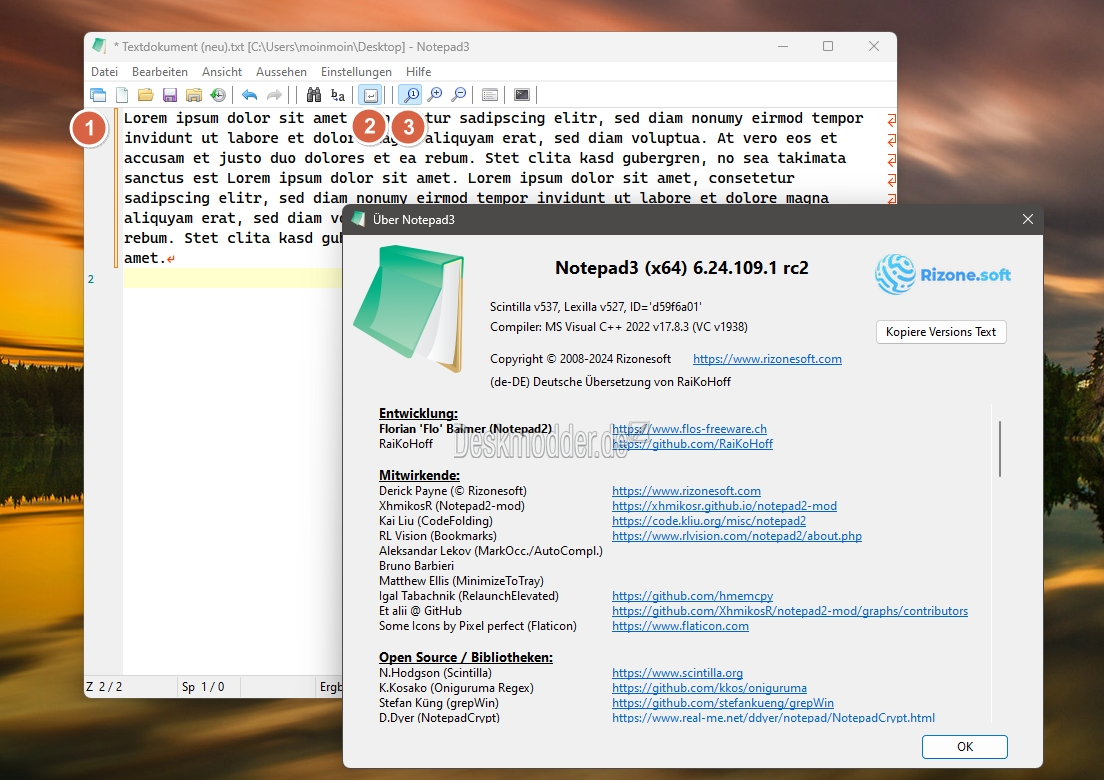
Task: Open the Aussehen menu
Action: coord(281,72)
